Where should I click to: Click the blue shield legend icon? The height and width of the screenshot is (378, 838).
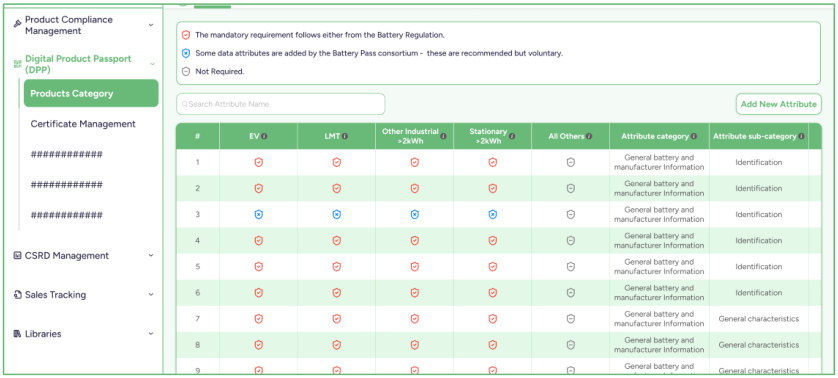pyautogui.click(x=186, y=53)
